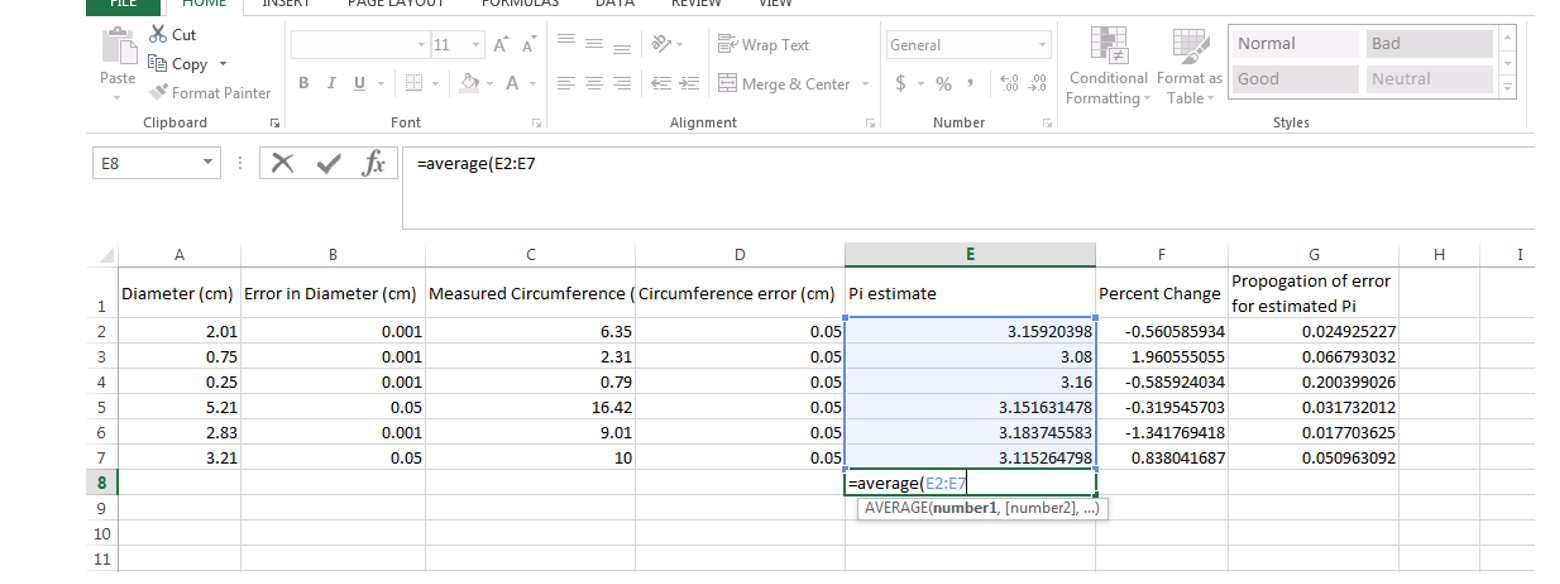This screenshot has height=584, width=1560.
Task: Click the Paste clipboard icon
Action: point(118,46)
